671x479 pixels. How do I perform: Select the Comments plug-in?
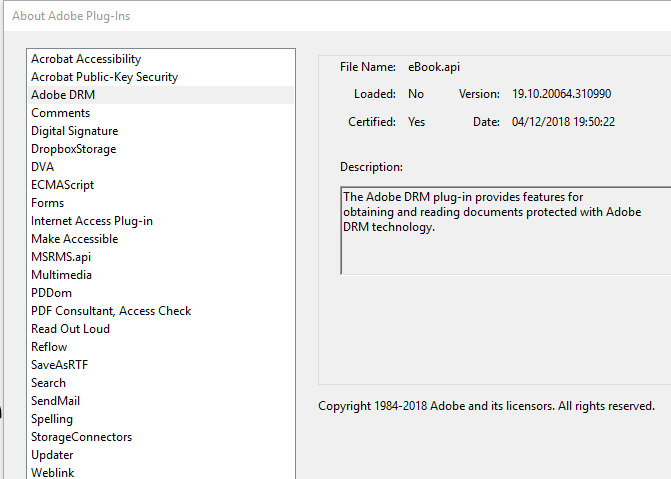pyautogui.click(x=60, y=113)
